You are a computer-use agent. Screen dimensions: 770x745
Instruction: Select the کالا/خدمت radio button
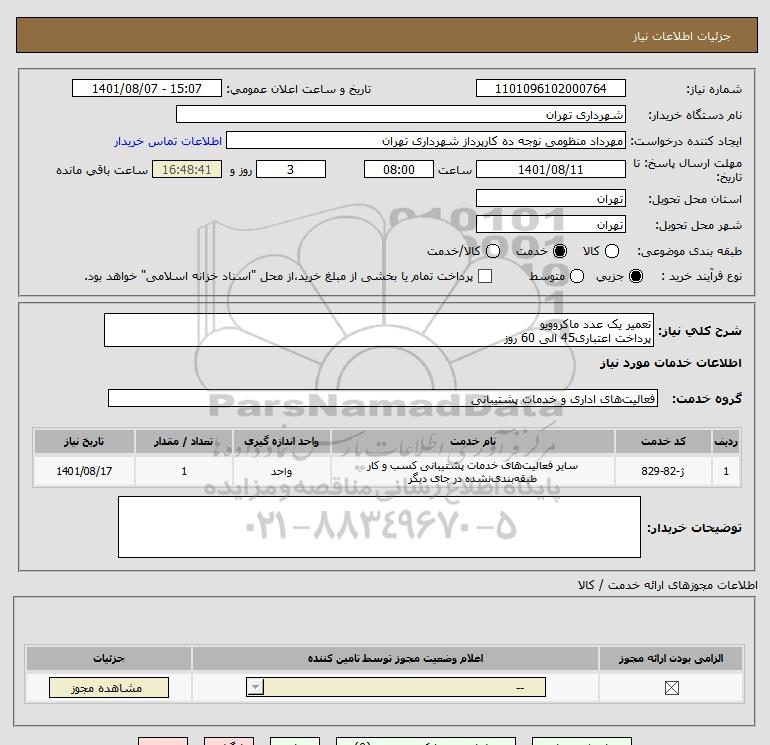[493, 251]
